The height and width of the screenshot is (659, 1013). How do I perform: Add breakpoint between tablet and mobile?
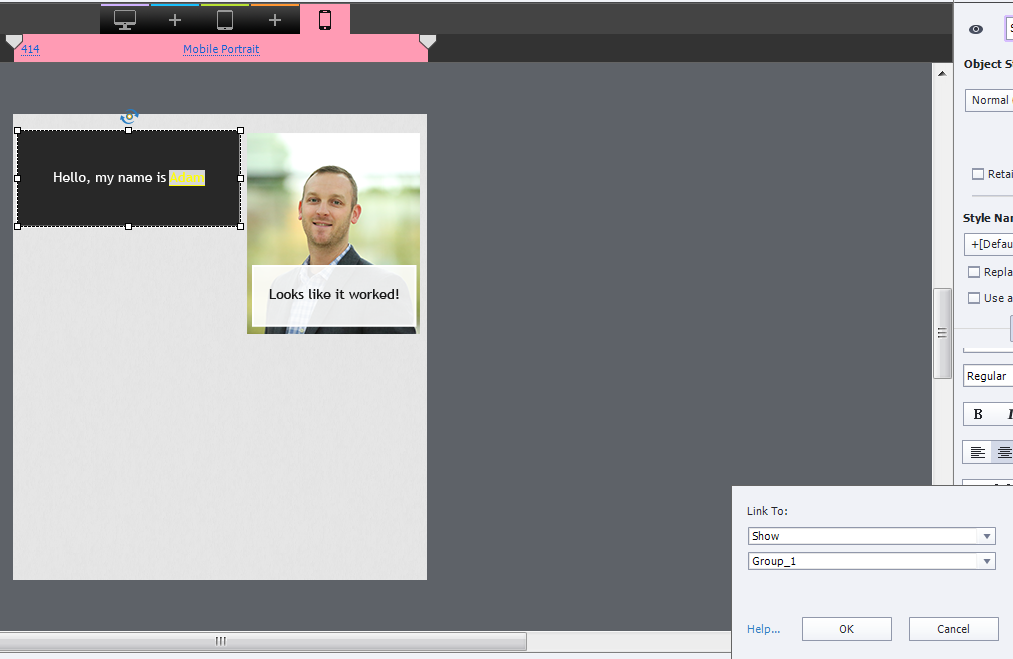[275, 20]
